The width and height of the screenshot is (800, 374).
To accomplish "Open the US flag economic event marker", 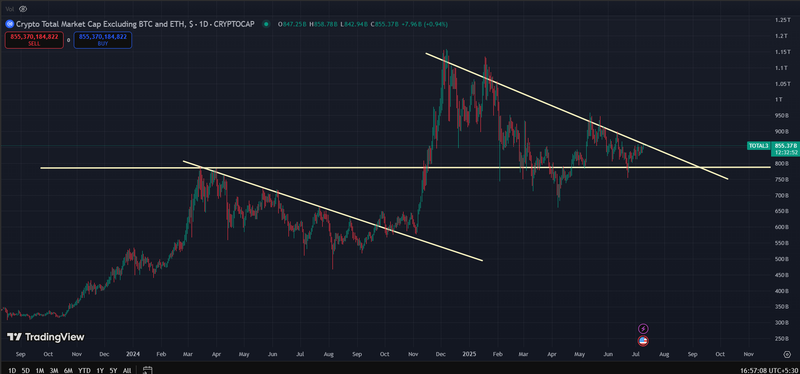I will pos(643,341).
